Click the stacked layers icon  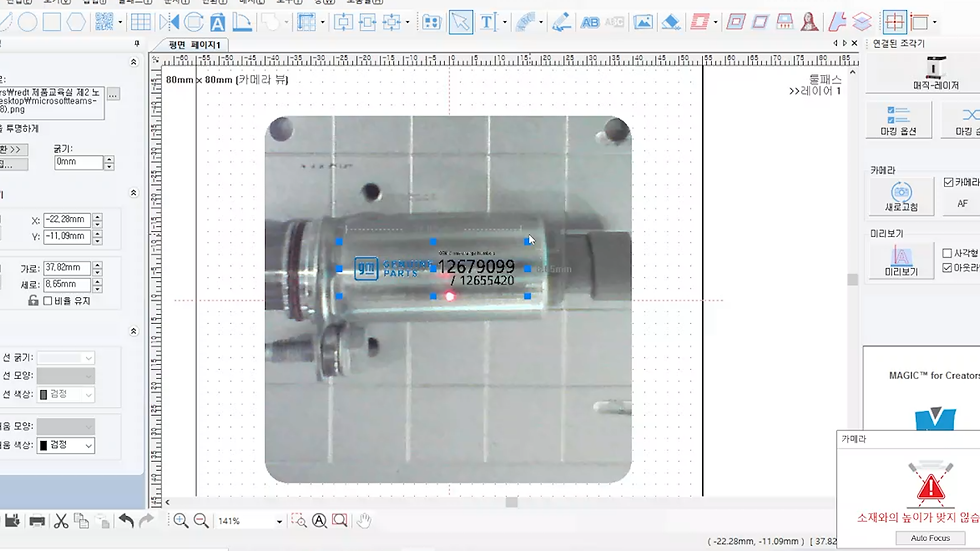coord(861,22)
